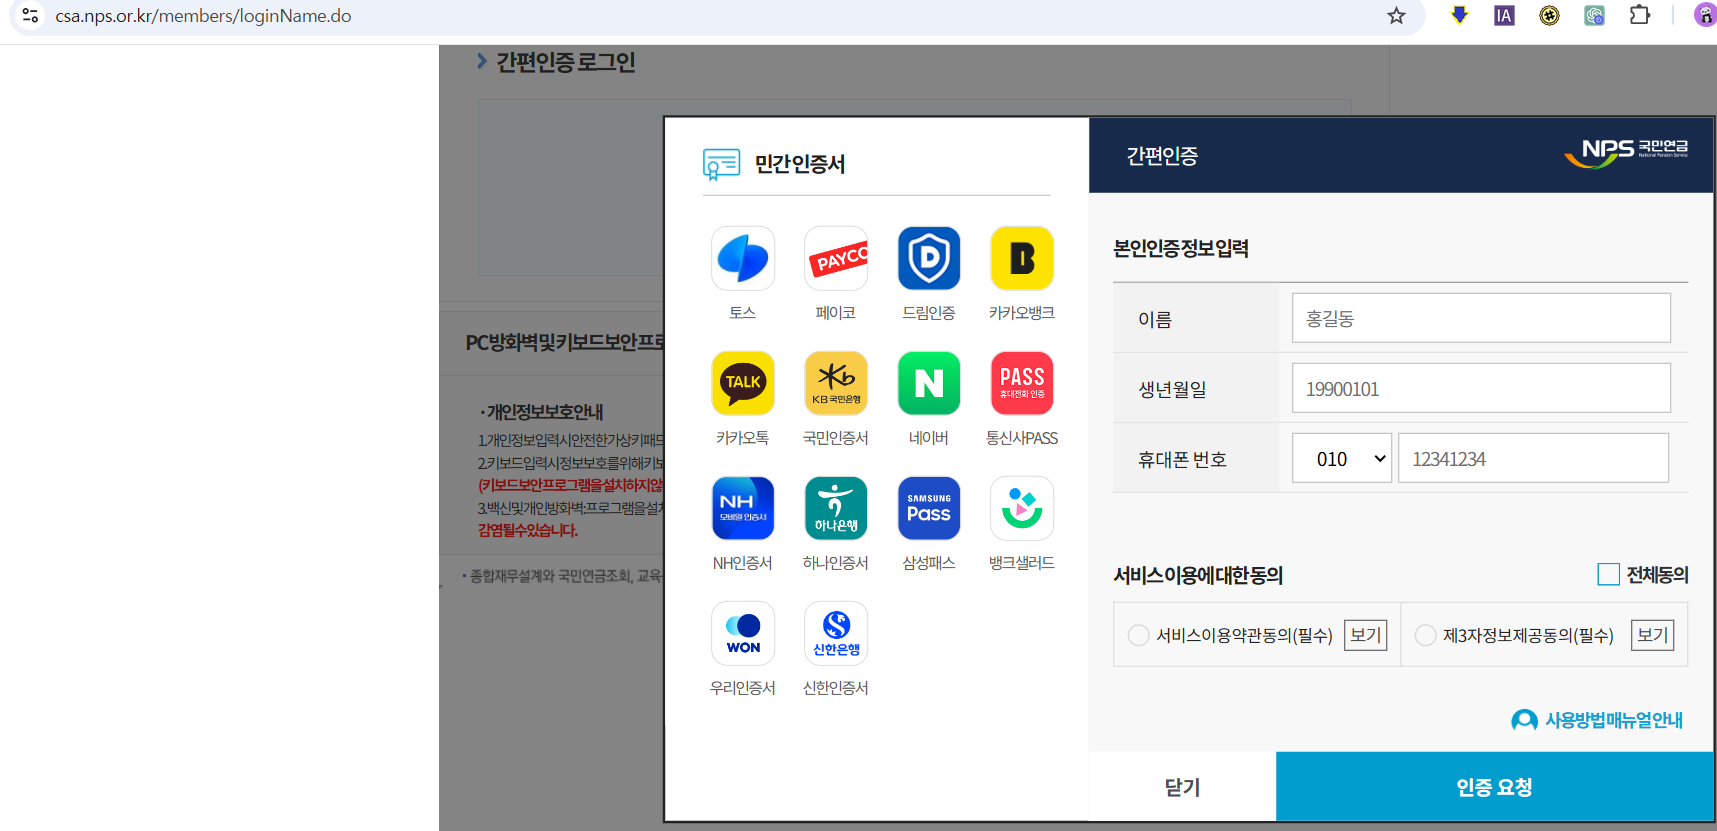Open the site information icon in address bar
This screenshot has height=831, width=1717.
pyautogui.click(x=31, y=16)
